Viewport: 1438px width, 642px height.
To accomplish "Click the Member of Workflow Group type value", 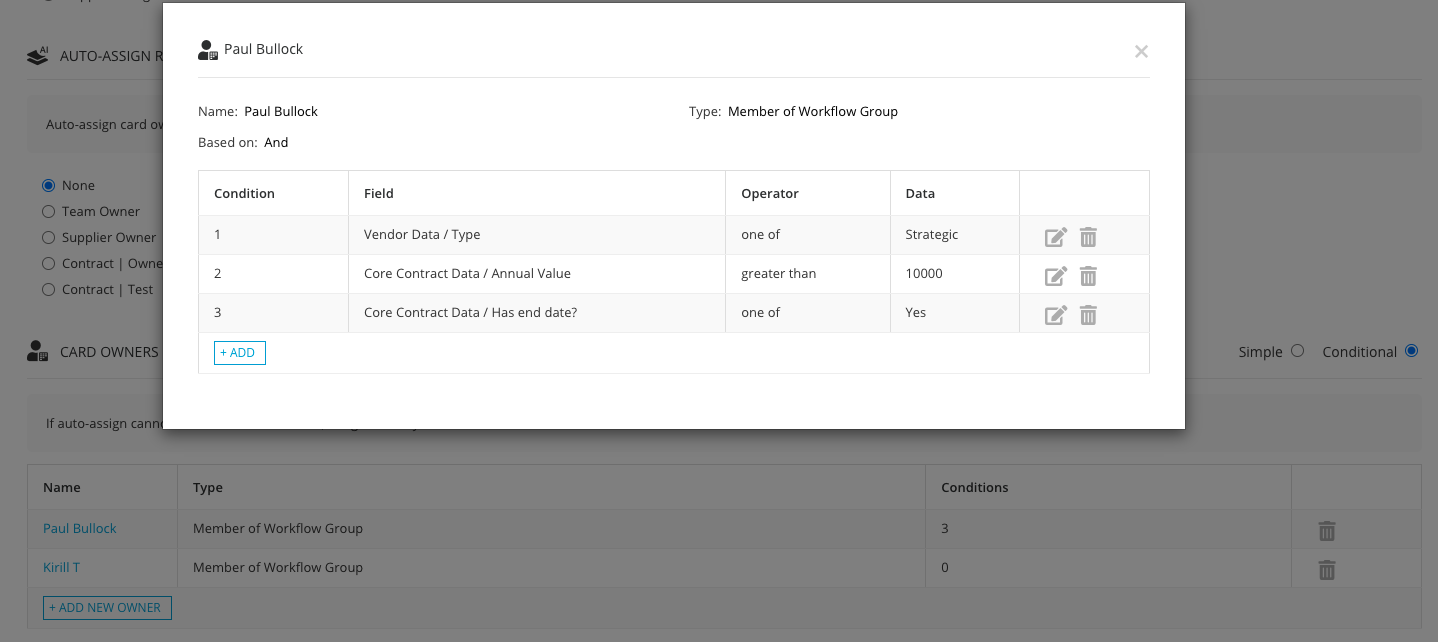I will (x=813, y=111).
